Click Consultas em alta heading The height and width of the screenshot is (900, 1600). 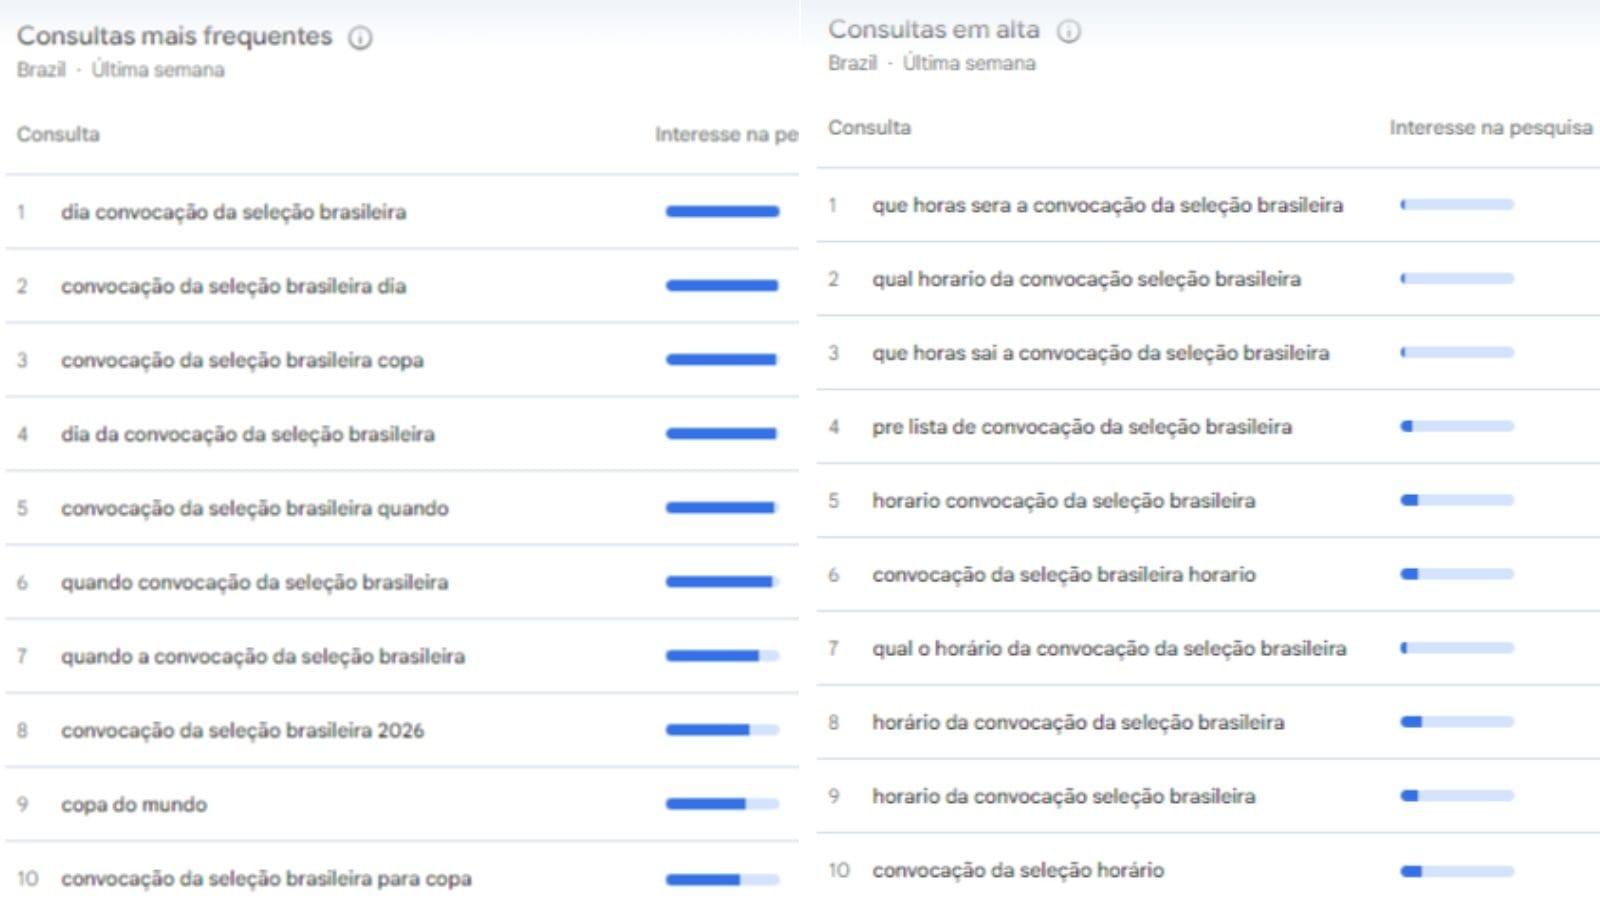pos(934,30)
